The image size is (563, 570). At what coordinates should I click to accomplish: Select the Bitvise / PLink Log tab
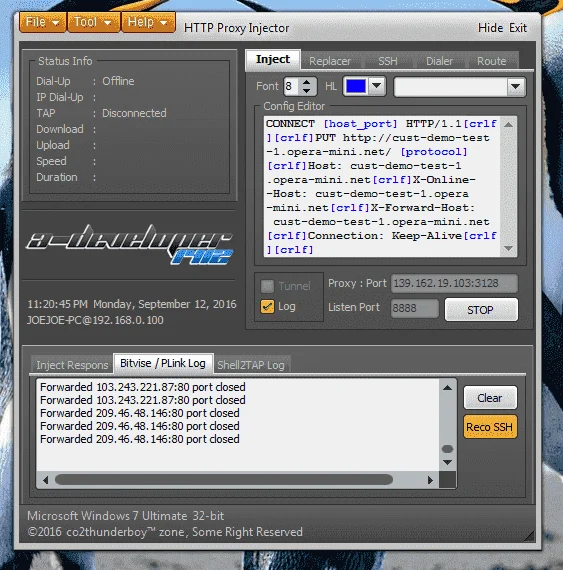click(163, 363)
